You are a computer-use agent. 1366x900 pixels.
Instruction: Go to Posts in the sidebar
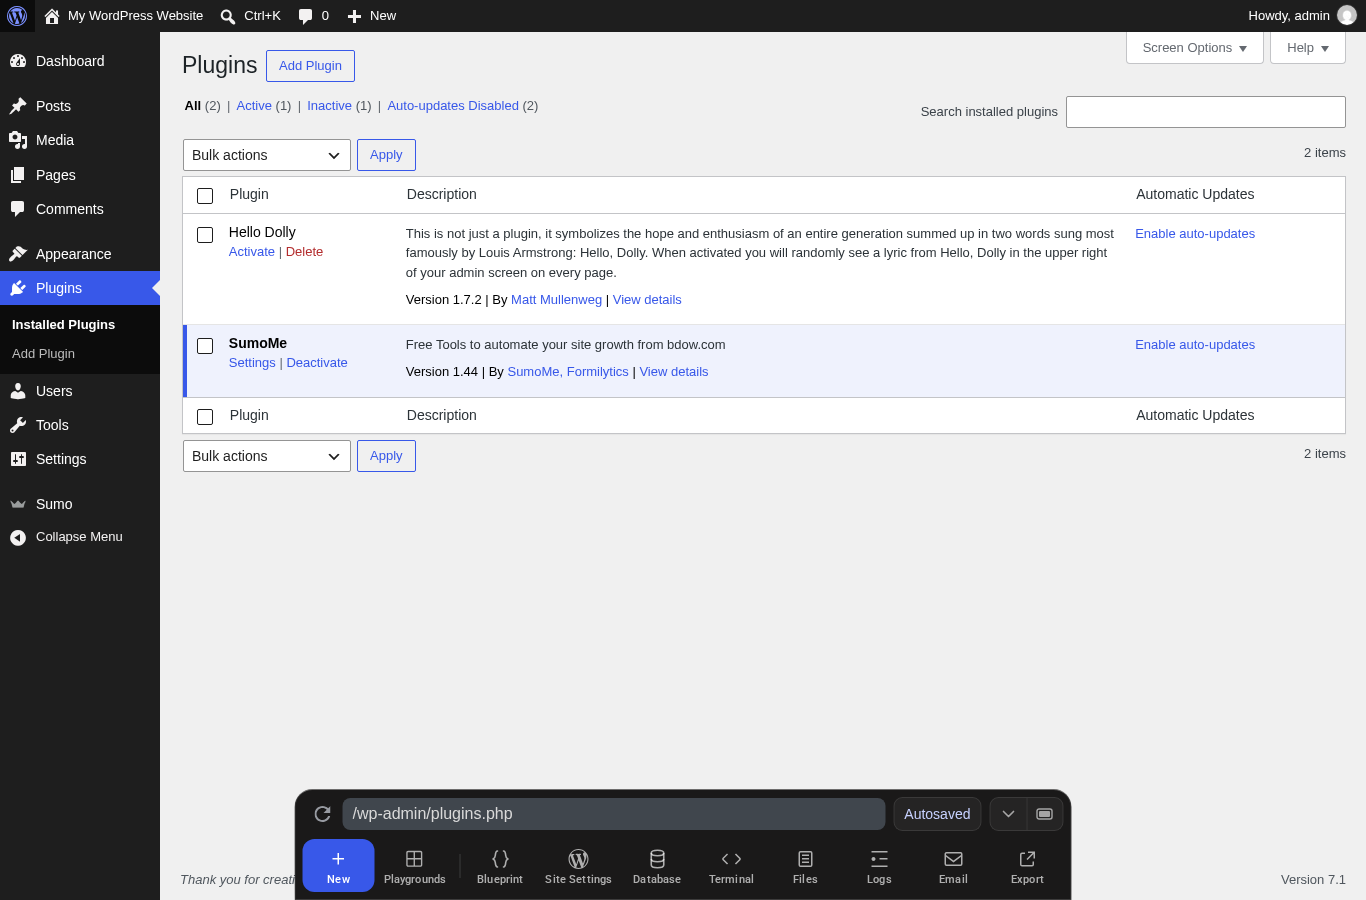pos(80,106)
